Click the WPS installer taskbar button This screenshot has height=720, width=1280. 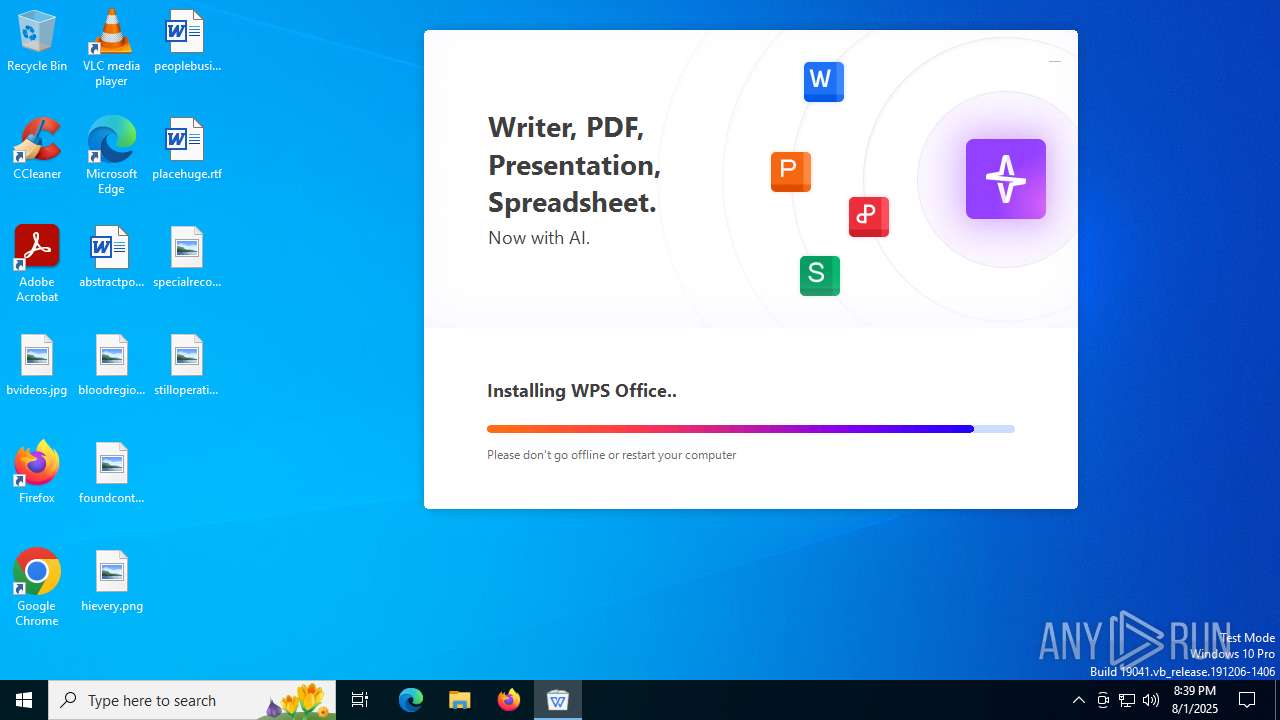coord(558,700)
